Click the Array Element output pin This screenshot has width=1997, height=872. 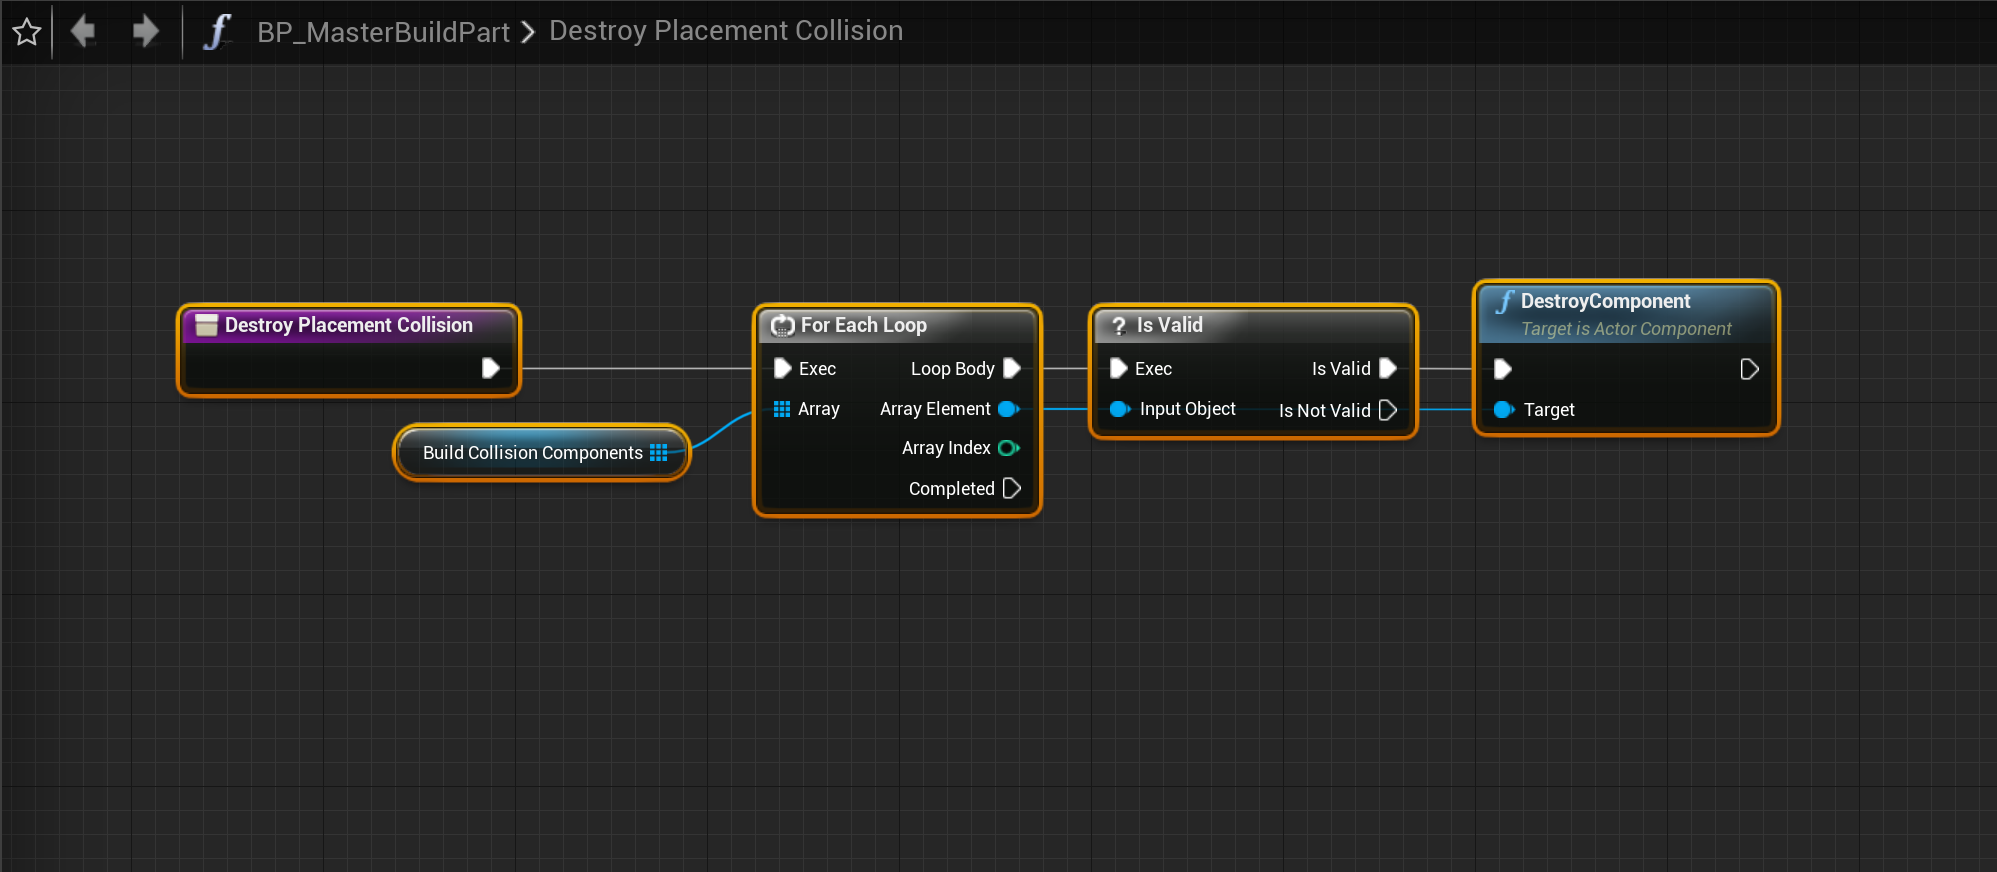click(1008, 409)
